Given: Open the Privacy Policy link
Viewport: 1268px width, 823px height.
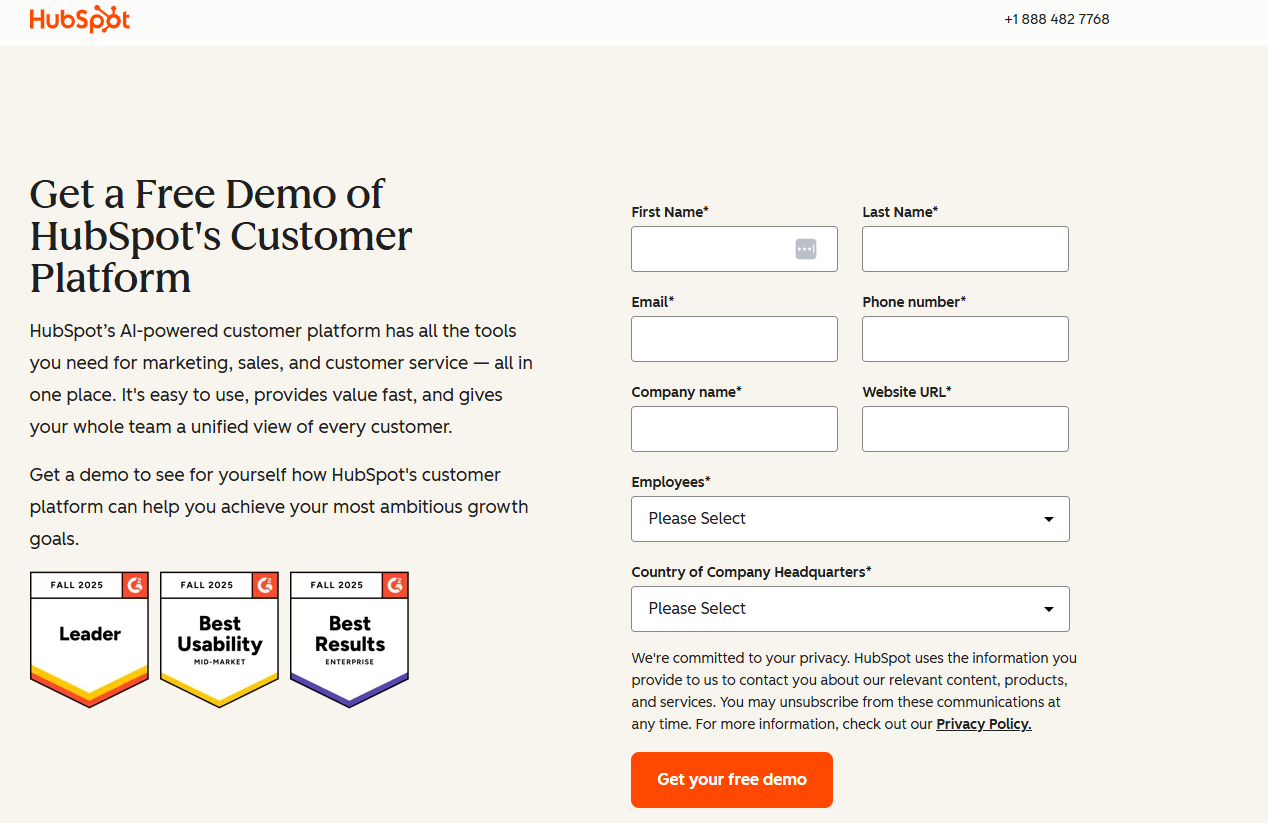Looking at the screenshot, I should coord(983,724).
